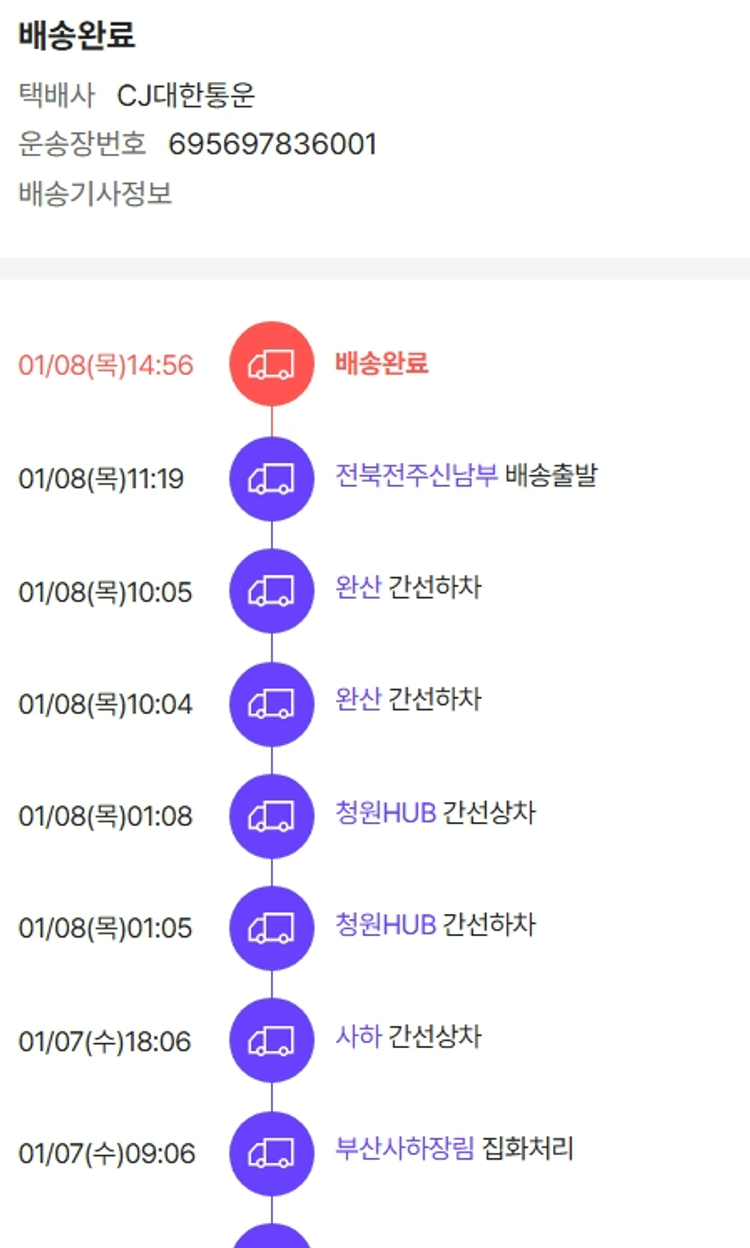Open the 완산 link at 10:04
The height and width of the screenshot is (1248, 750).
[358, 699]
